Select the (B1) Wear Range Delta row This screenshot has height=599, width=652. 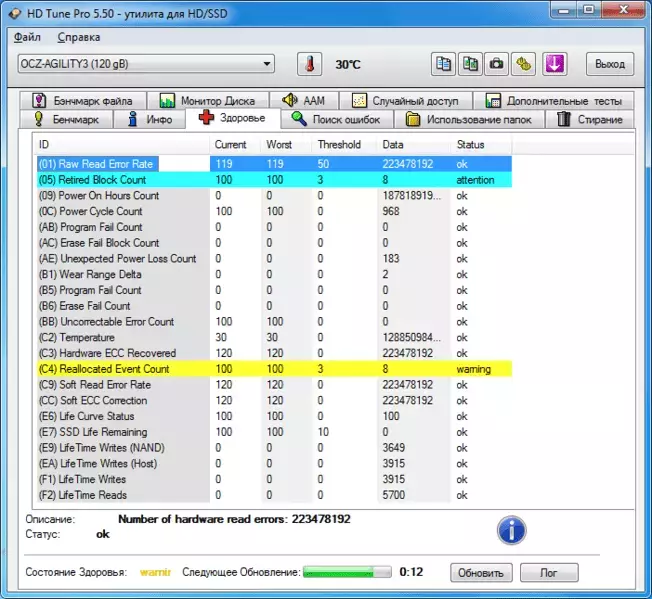[274, 274]
